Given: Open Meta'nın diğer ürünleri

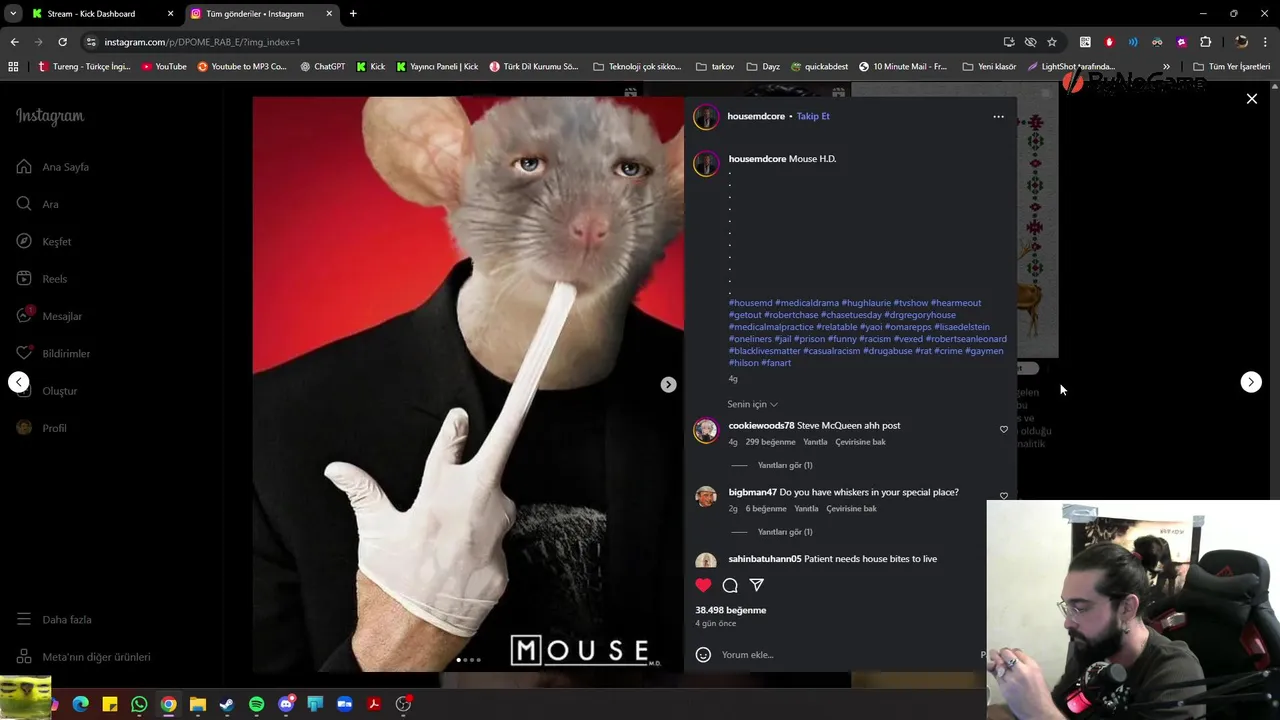Looking at the screenshot, I should (83, 657).
